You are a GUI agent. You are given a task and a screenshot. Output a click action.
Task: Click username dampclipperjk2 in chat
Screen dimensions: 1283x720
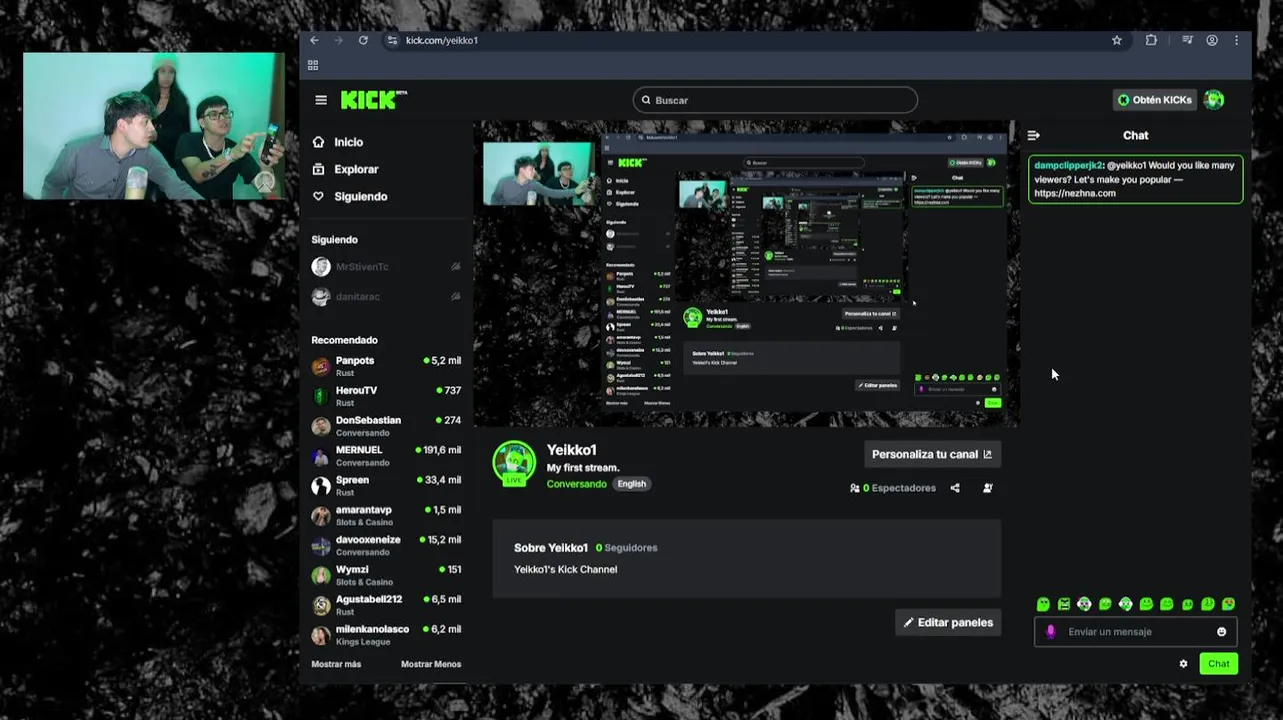(x=1068, y=165)
